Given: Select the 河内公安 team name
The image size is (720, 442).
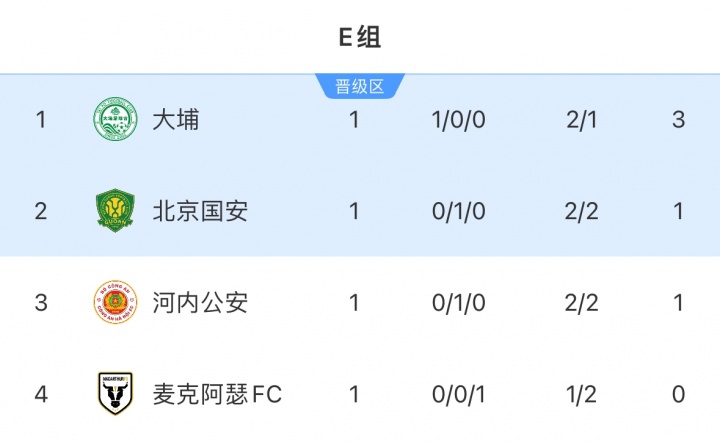Looking at the screenshot, I should 200,302.
